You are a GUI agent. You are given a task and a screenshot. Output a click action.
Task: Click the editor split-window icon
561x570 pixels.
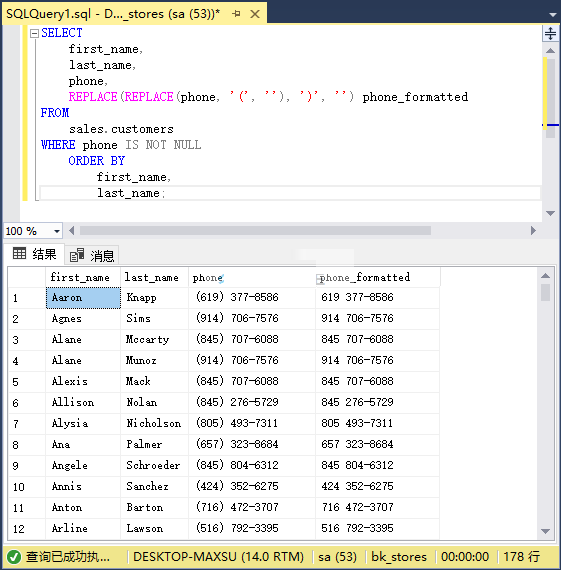tap(550, 33)
